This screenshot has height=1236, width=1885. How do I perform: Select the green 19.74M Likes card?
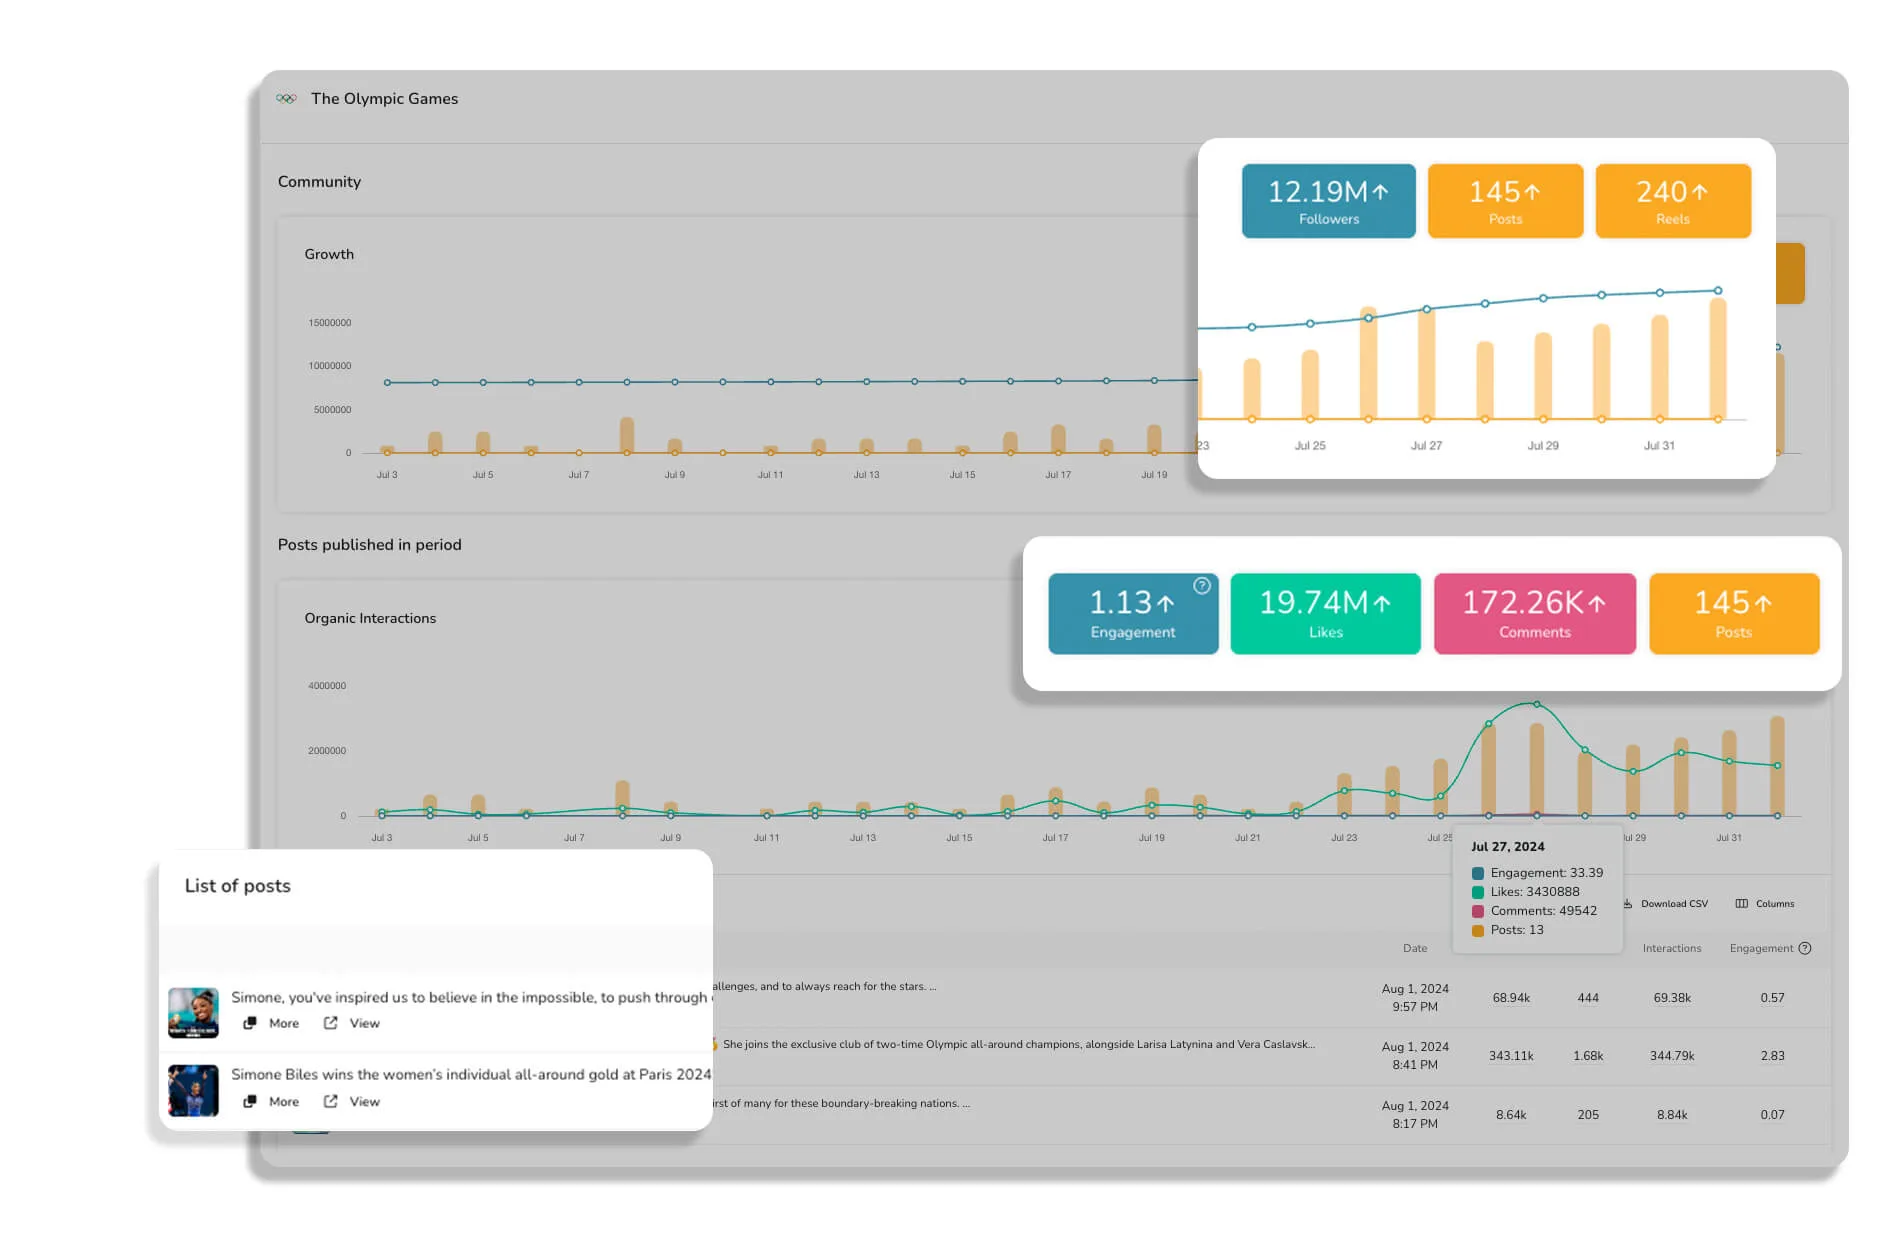pos(1325,614)
